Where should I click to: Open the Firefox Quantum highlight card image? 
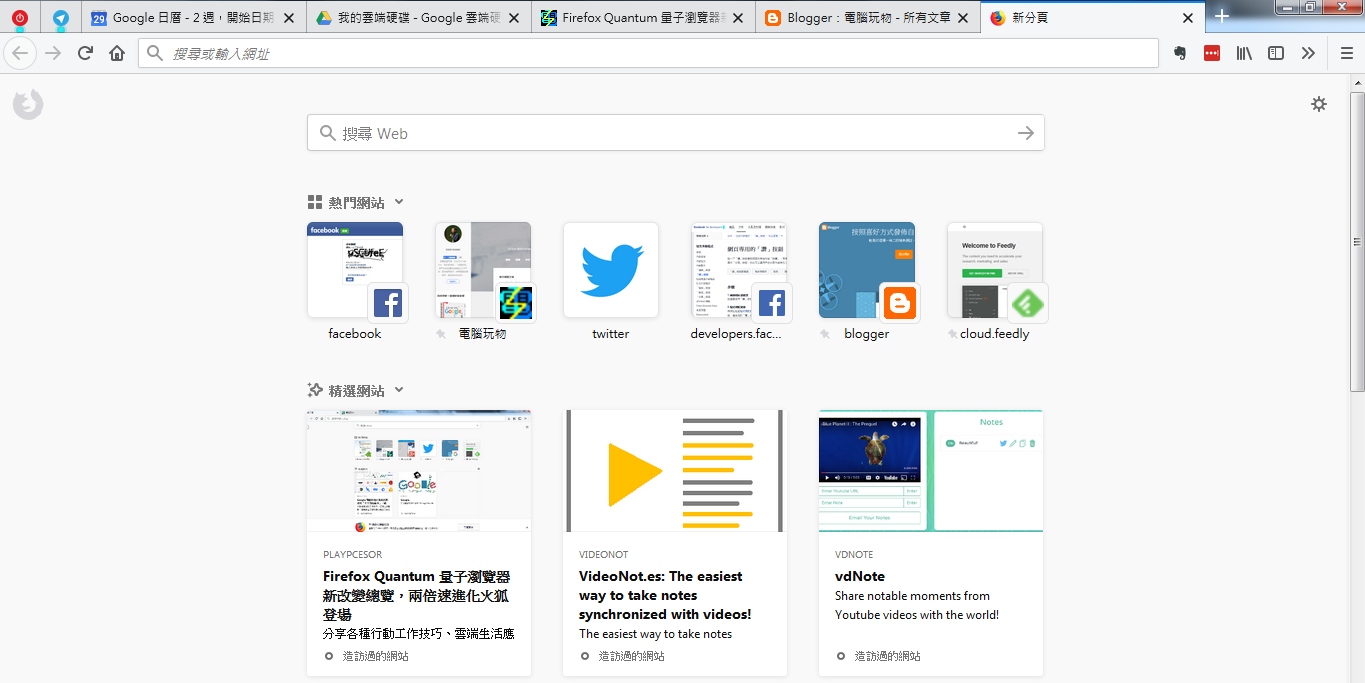(x=419, y=470)
